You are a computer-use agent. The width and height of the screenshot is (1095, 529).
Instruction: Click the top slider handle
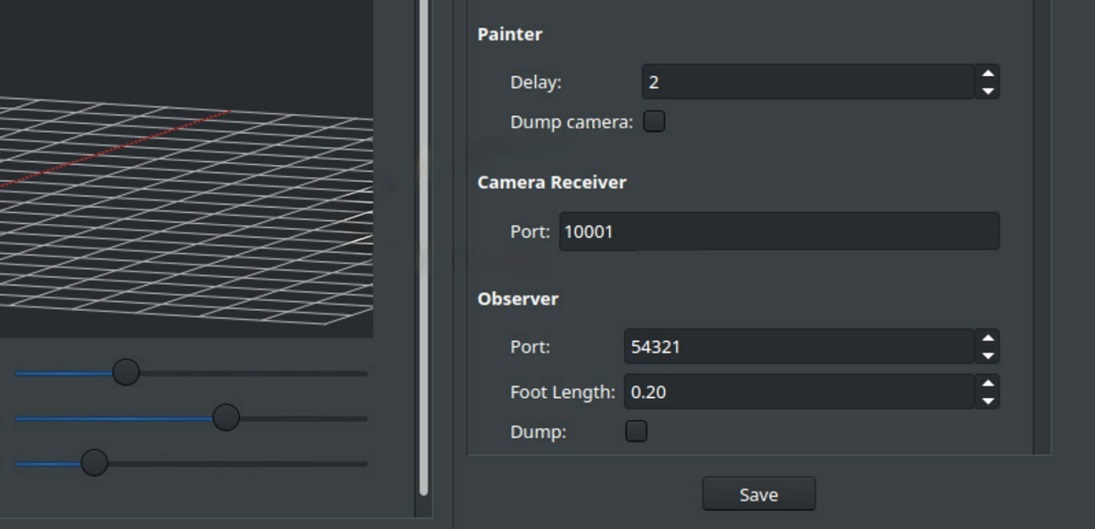click(x=126, y=373)
